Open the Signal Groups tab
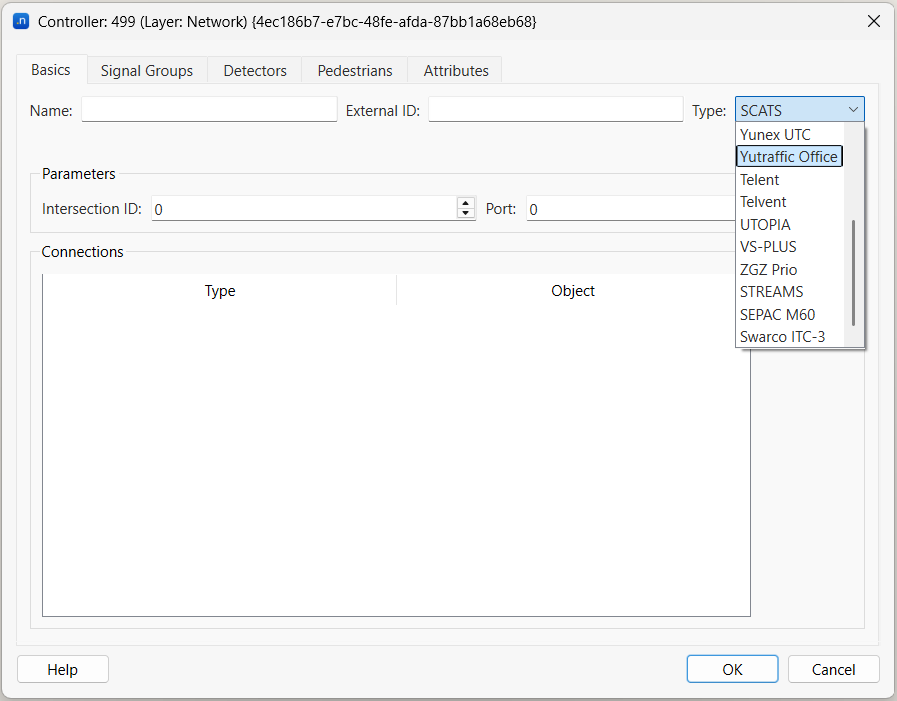Viewport: 897px width, 701px height. (146, 71)
